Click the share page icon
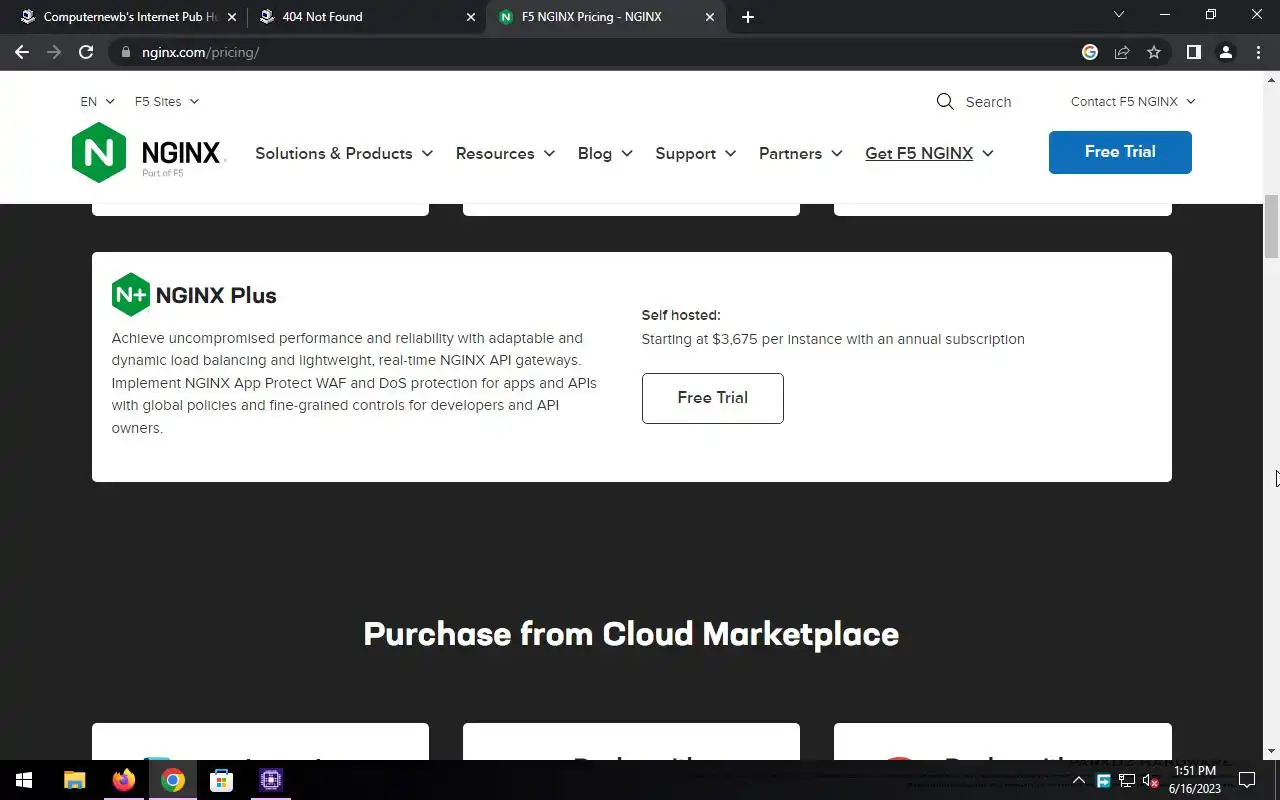 click(1122, 52)
